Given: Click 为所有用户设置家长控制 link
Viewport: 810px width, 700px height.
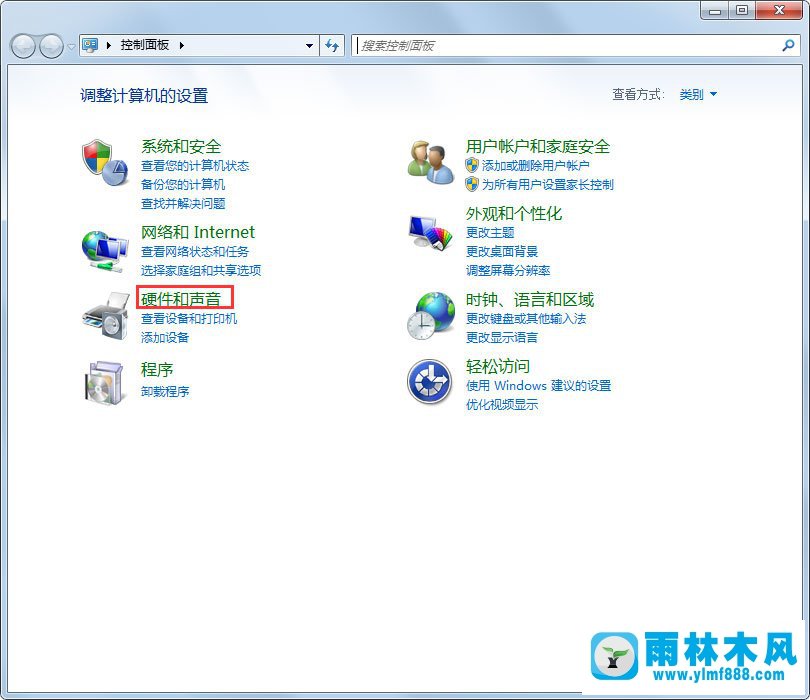Looking at the screenshot, I should (548, 184).
